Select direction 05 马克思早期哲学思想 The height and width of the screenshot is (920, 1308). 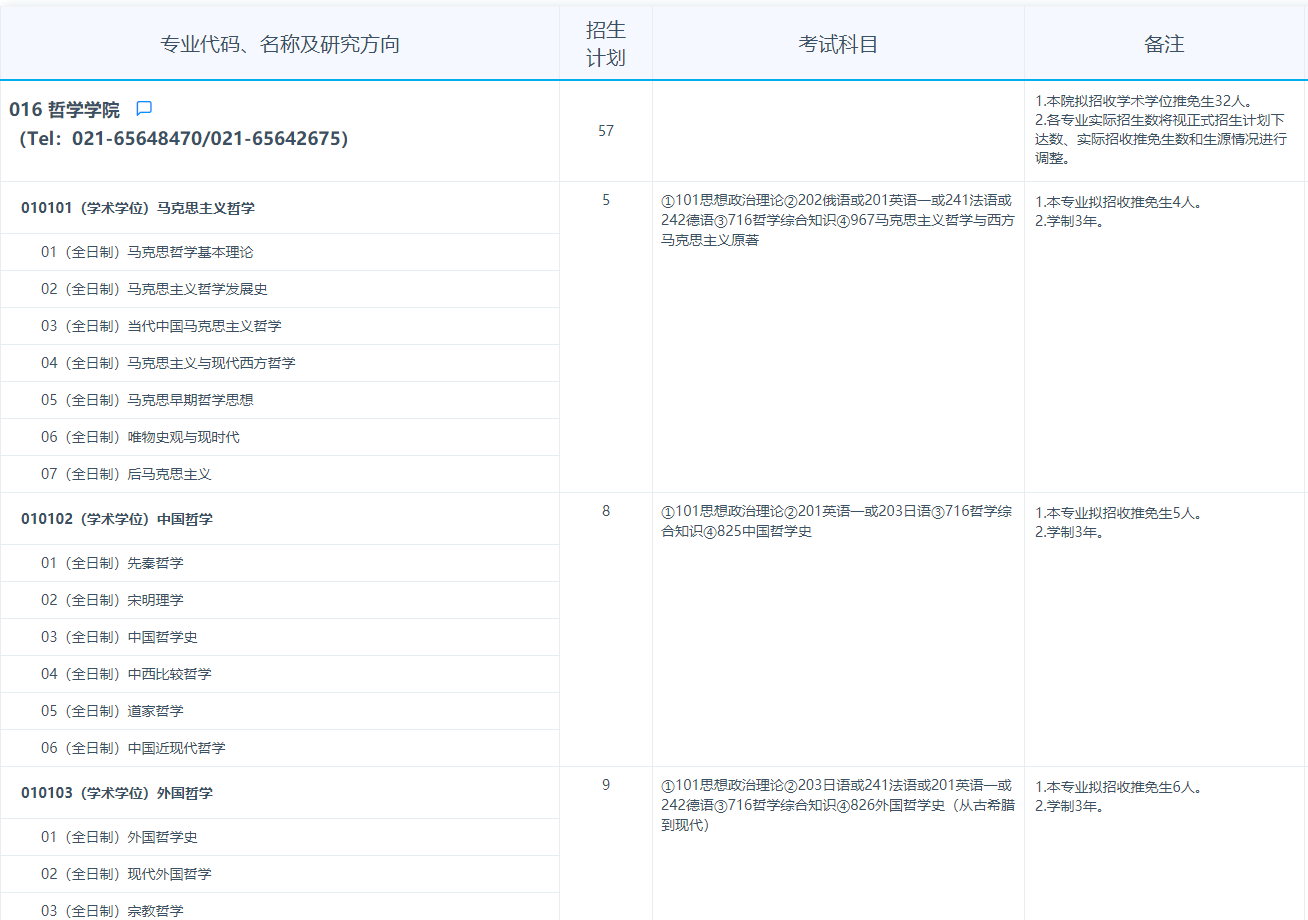point(147,400)
